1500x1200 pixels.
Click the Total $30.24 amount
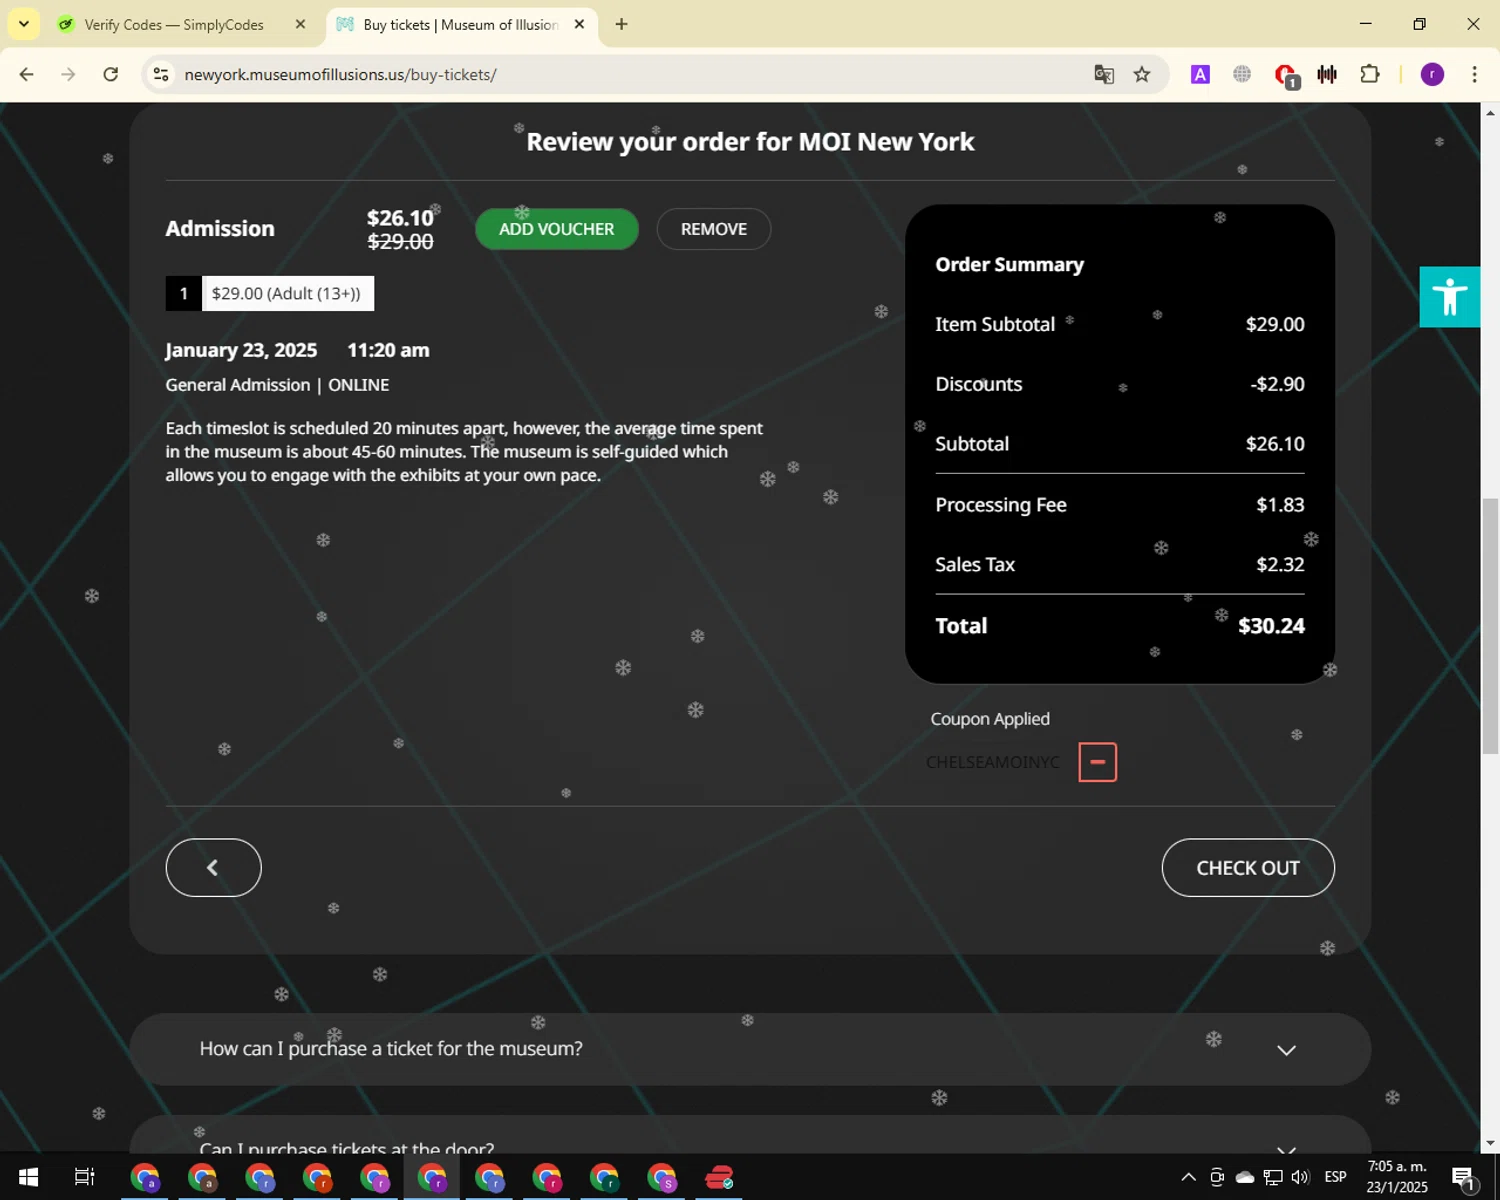pos(1271,626)
